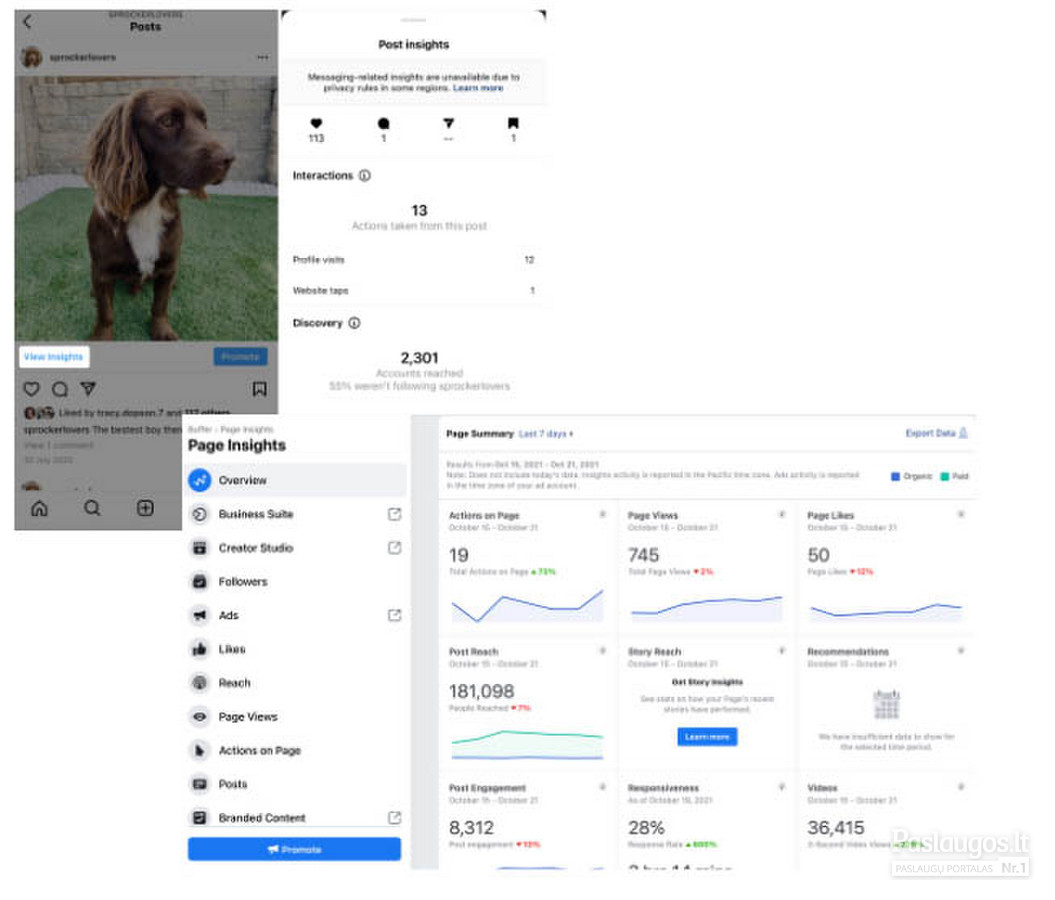Click the saves bookmark icon in Post insights
Image resolution: width=1055 pixels, height=900 pixels.
pos(513,123)
